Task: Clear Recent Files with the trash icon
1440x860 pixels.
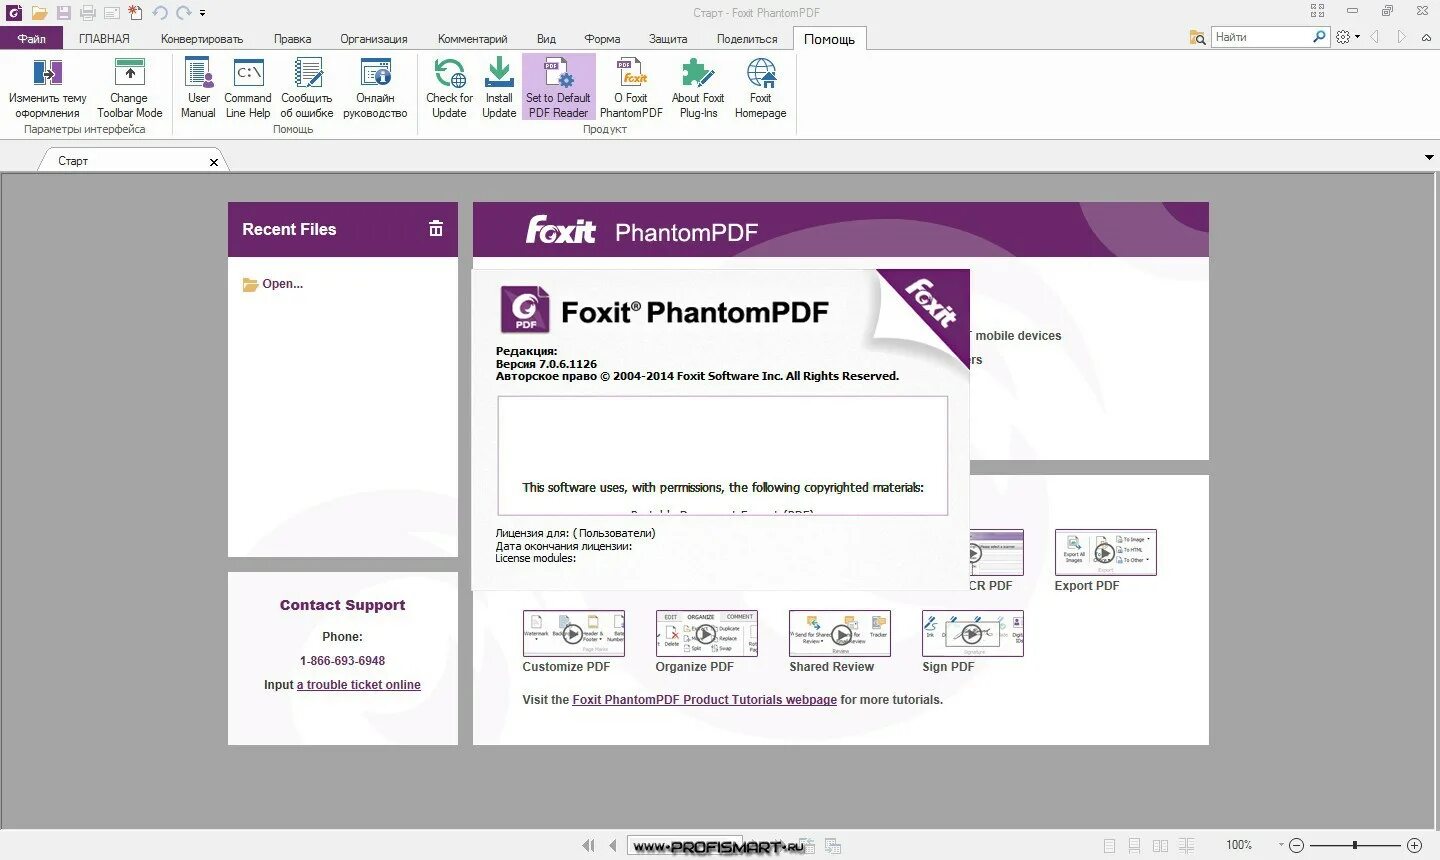Action: (436, 229)
